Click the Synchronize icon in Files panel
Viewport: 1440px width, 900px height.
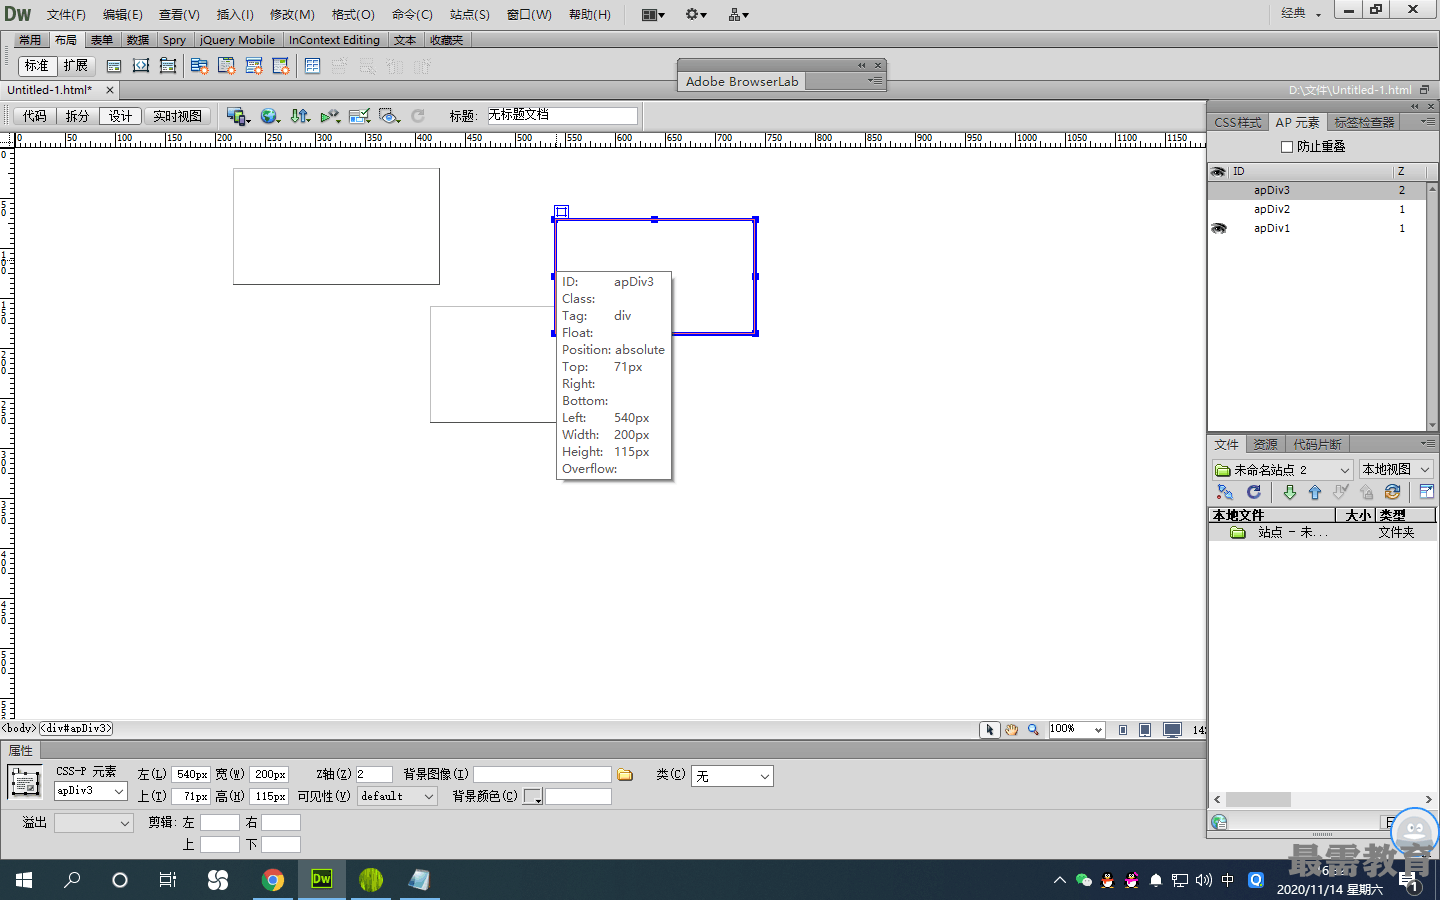tap(1392, 492)
